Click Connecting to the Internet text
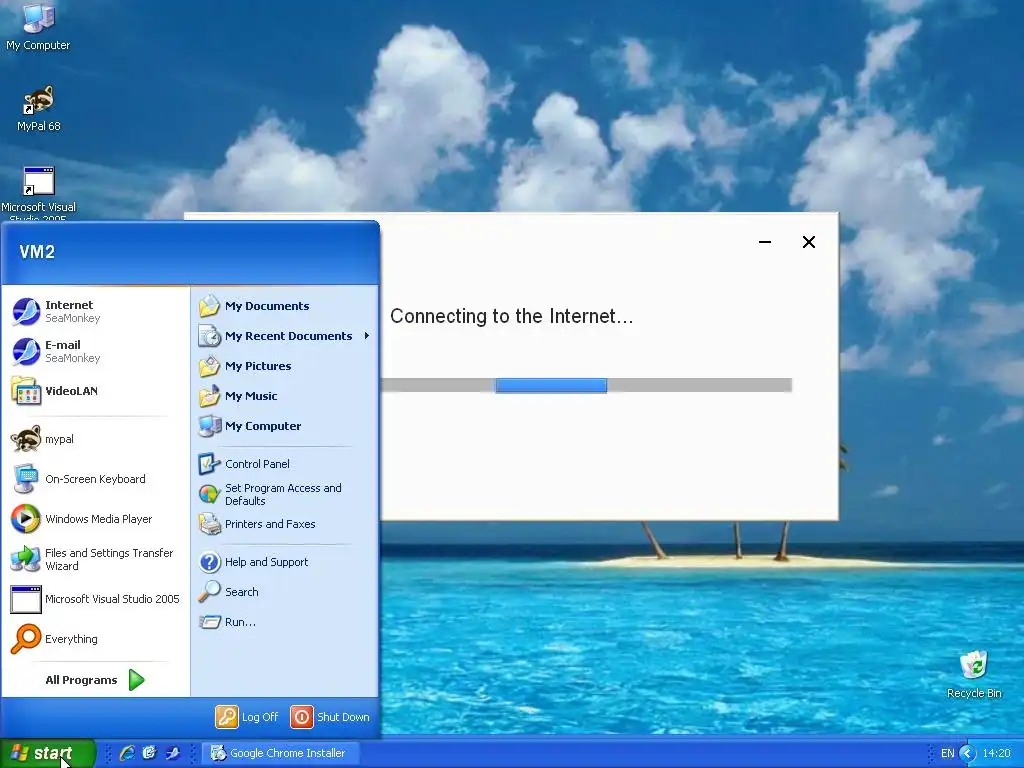 tap(511, 316)
